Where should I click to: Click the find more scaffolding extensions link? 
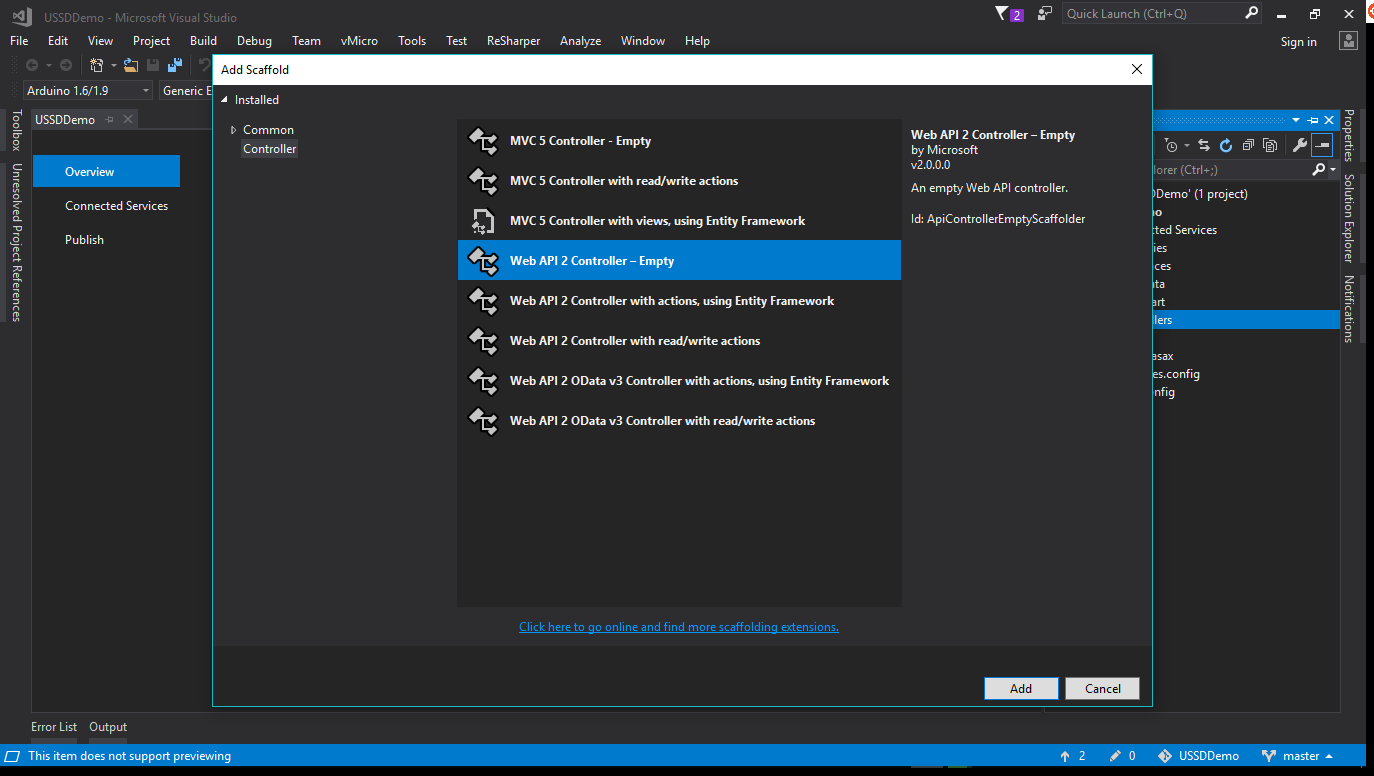click(679, 627)
